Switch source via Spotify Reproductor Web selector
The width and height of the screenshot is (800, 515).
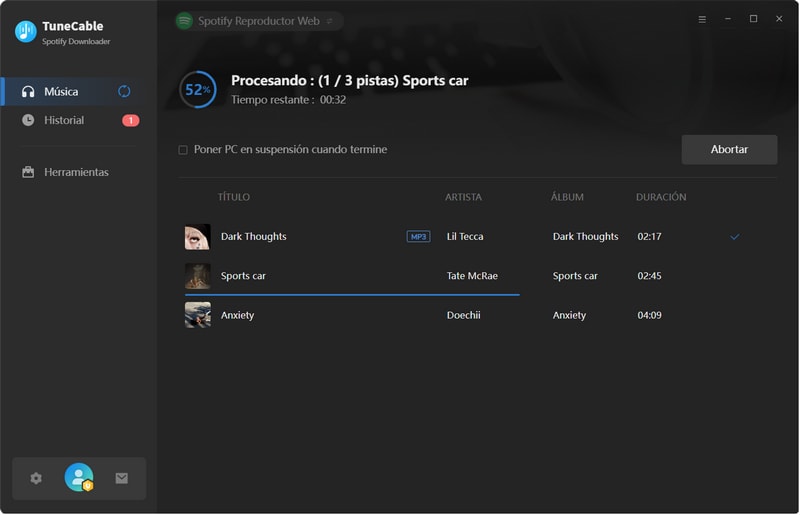point(259,21)
